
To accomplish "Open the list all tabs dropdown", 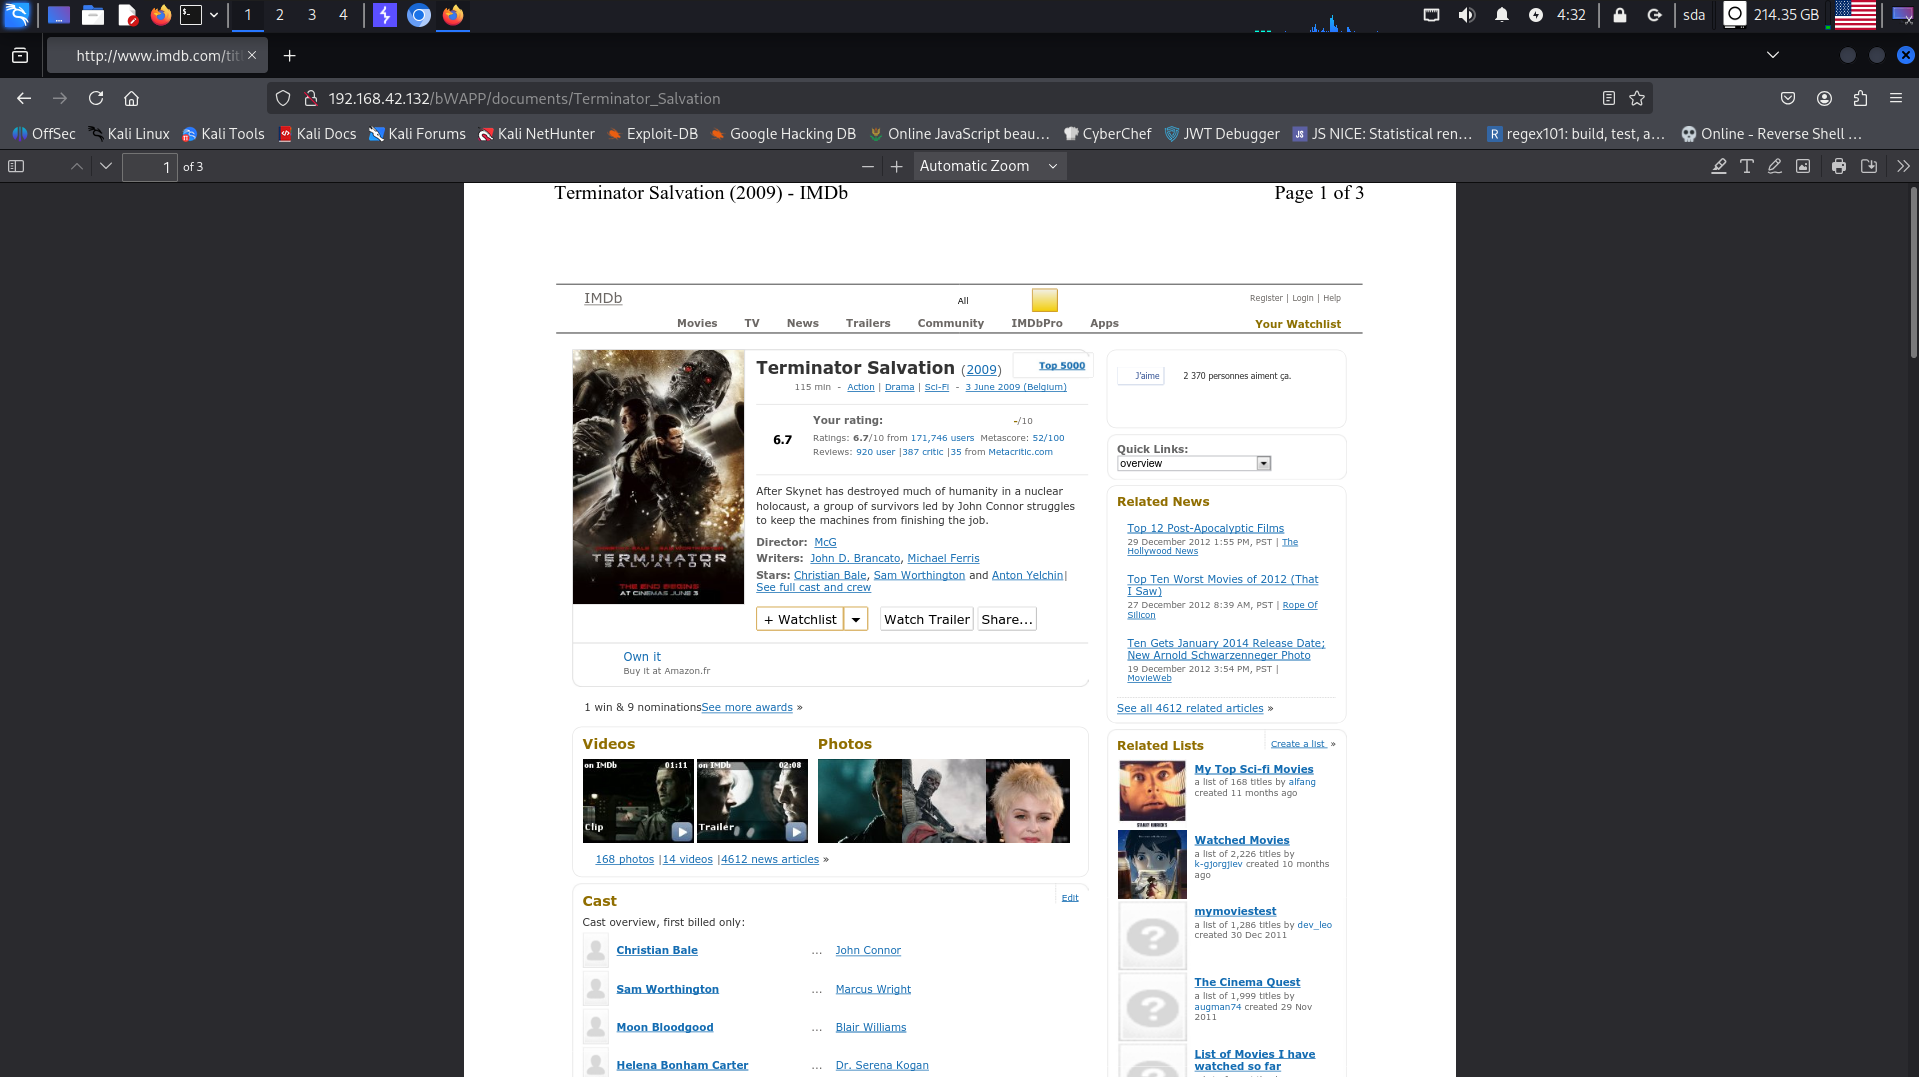I will click(x=1772, y=55).
